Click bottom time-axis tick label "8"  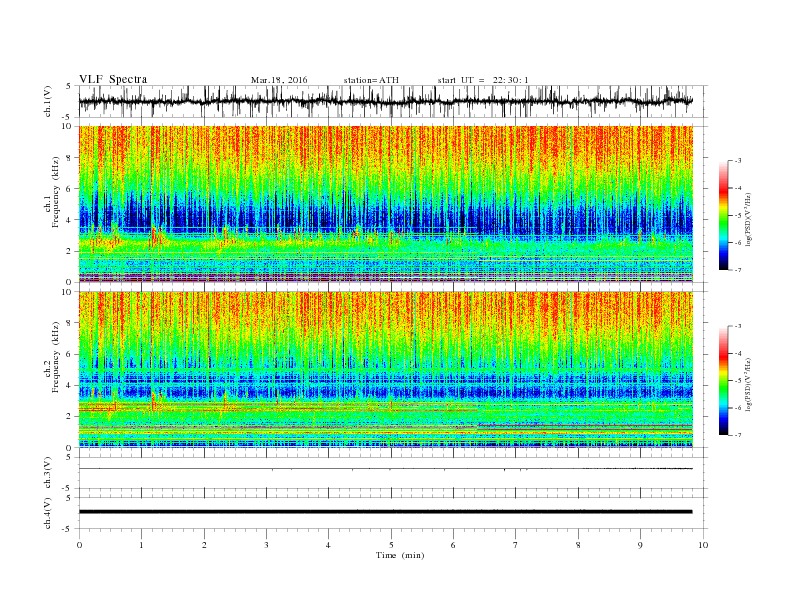tap(578, 545)
